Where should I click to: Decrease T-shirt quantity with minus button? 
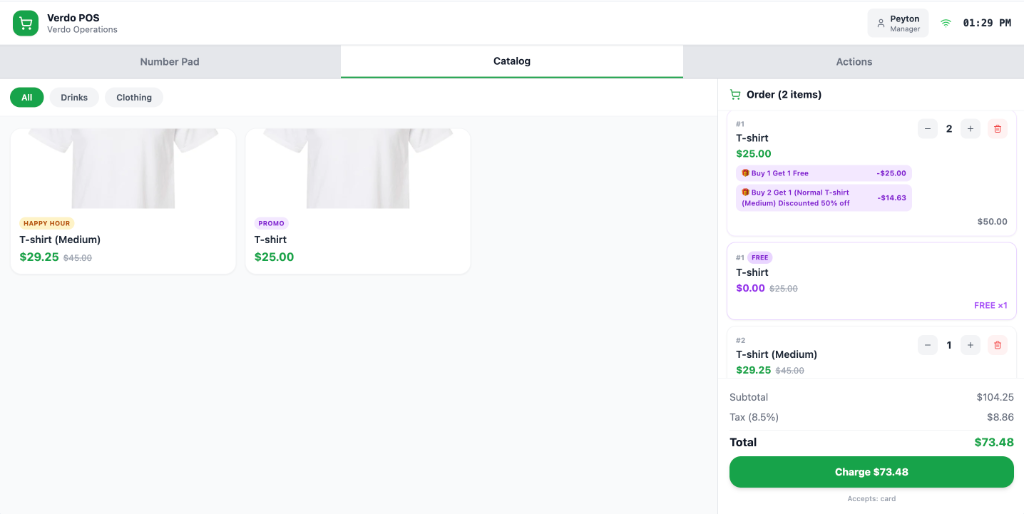point(928,129)
